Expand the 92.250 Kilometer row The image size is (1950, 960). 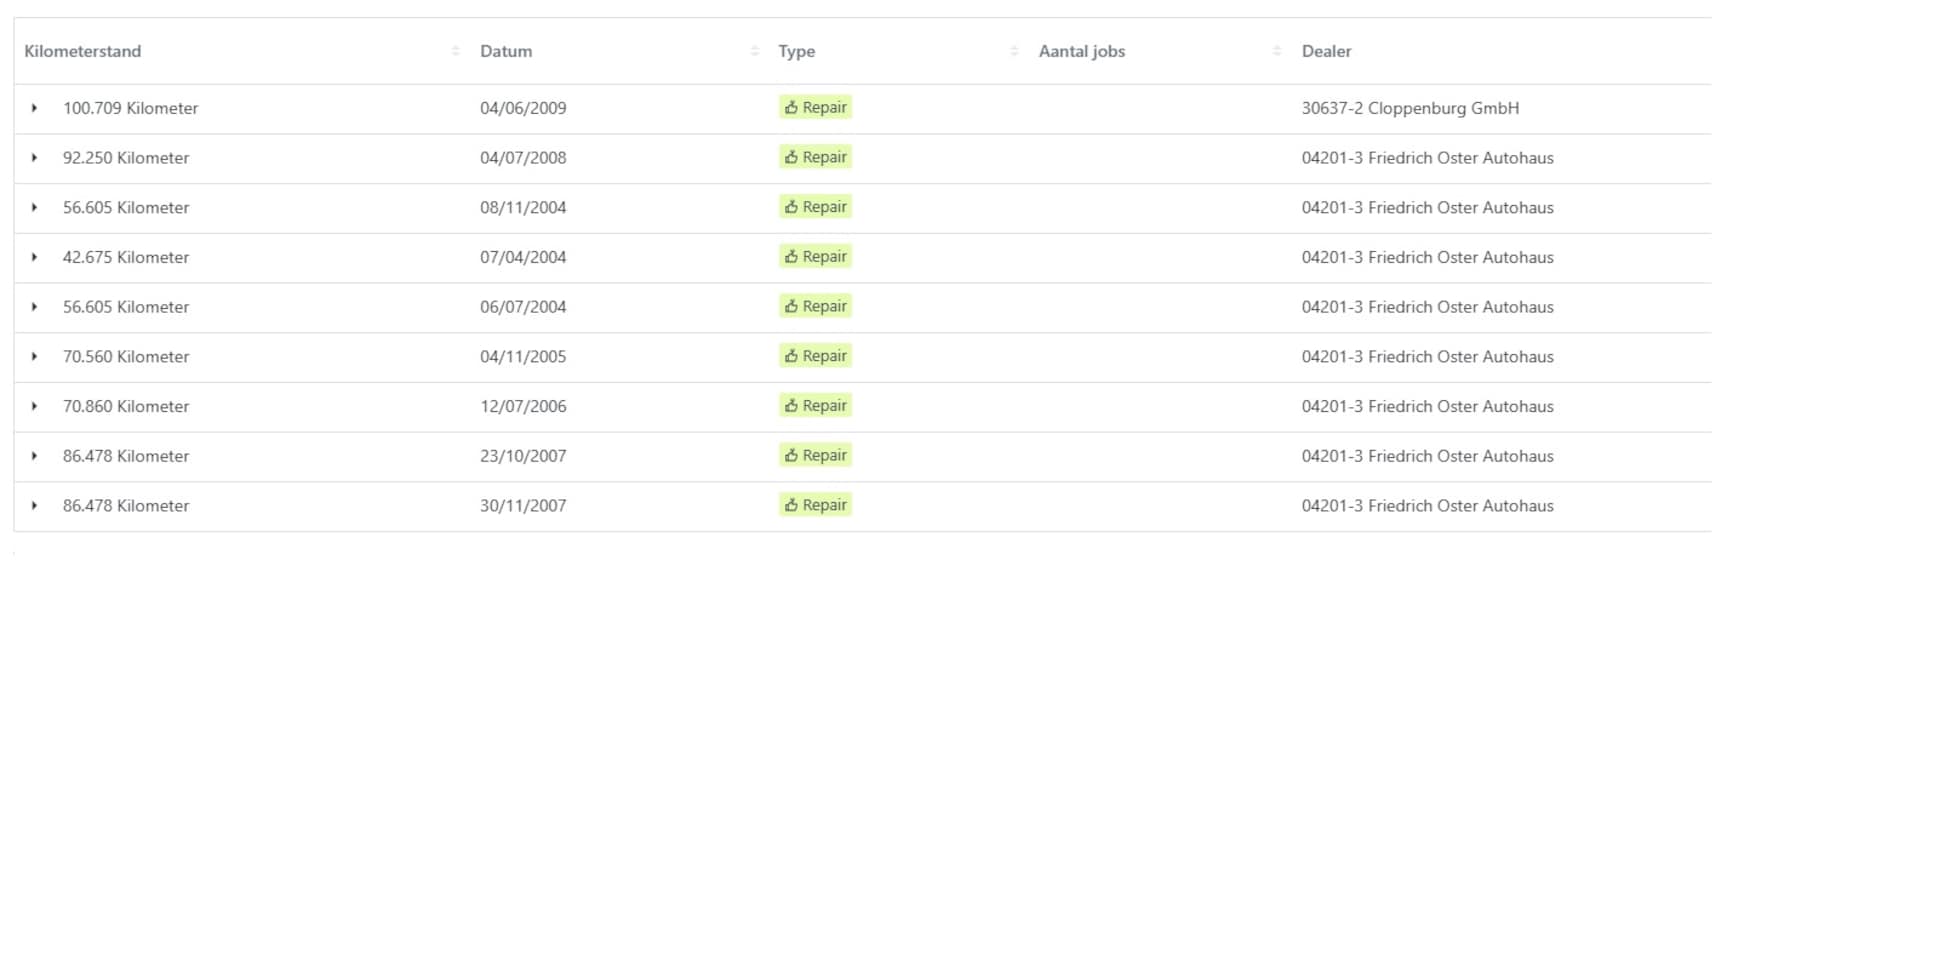(34, 158)
